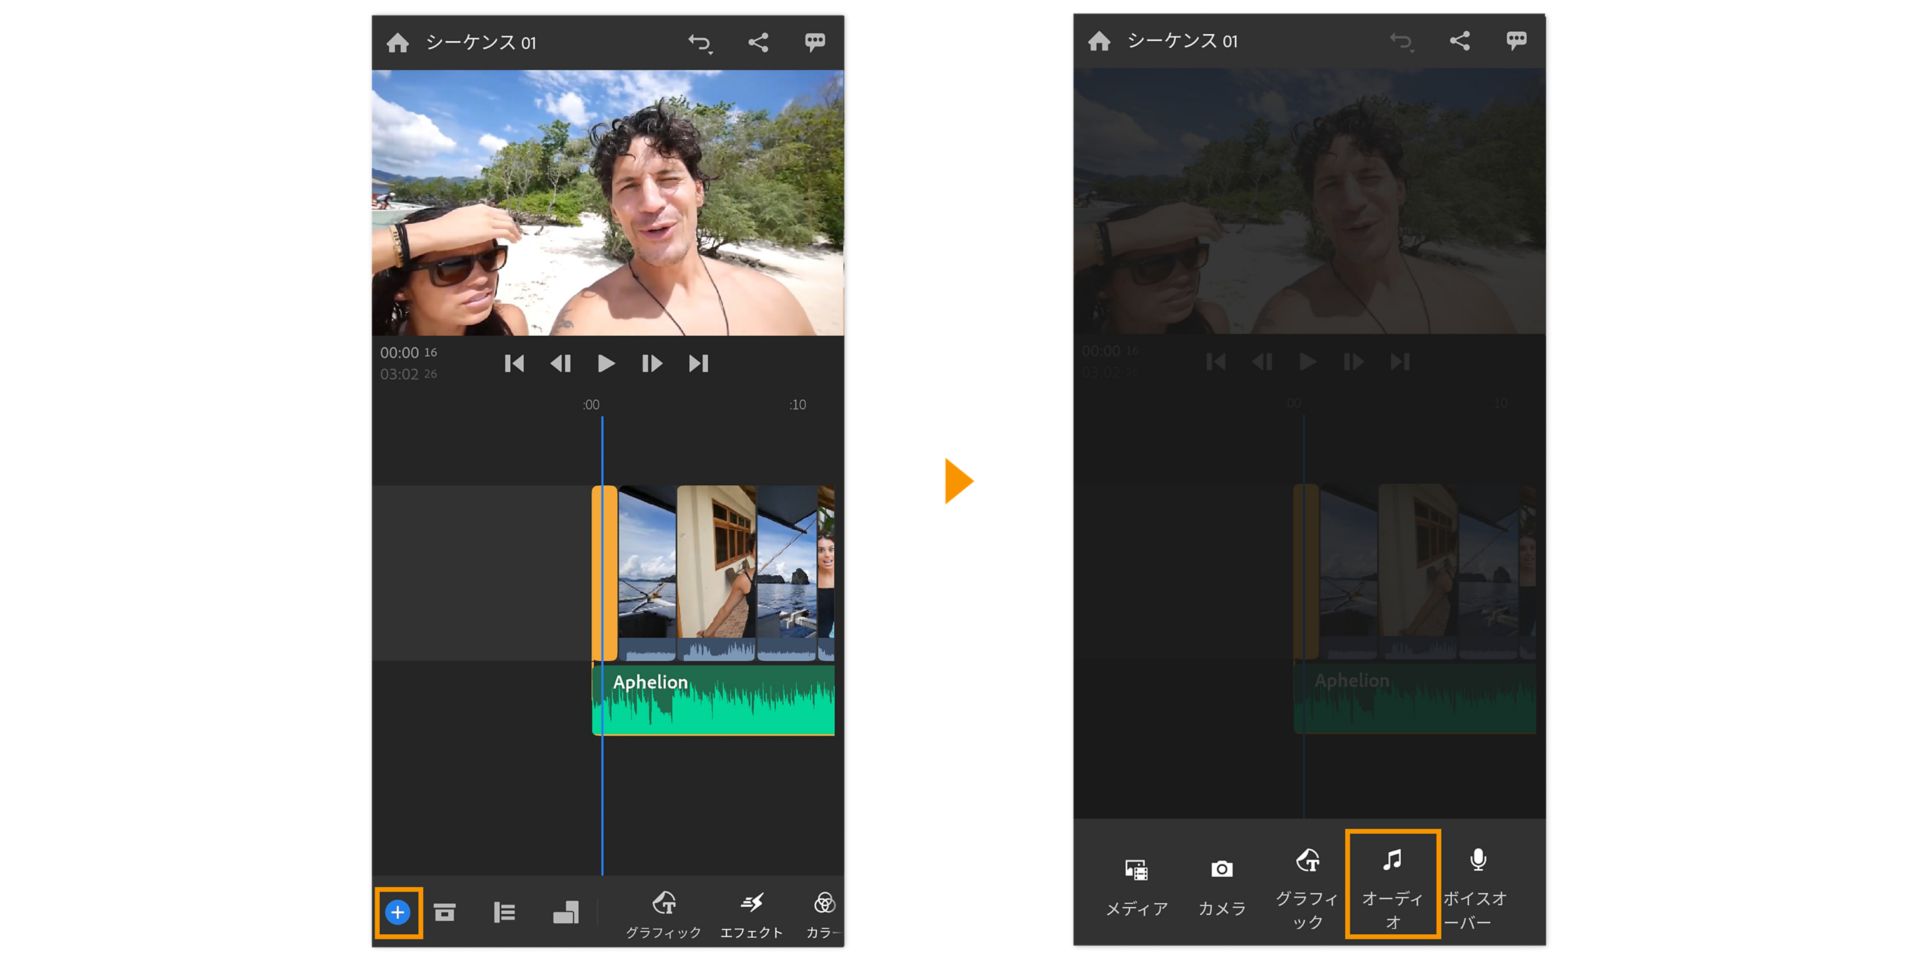Tap the シーケンス 01 title on the left screen
Viewport: 1920px width, 963px height.
tap(481, 43)
